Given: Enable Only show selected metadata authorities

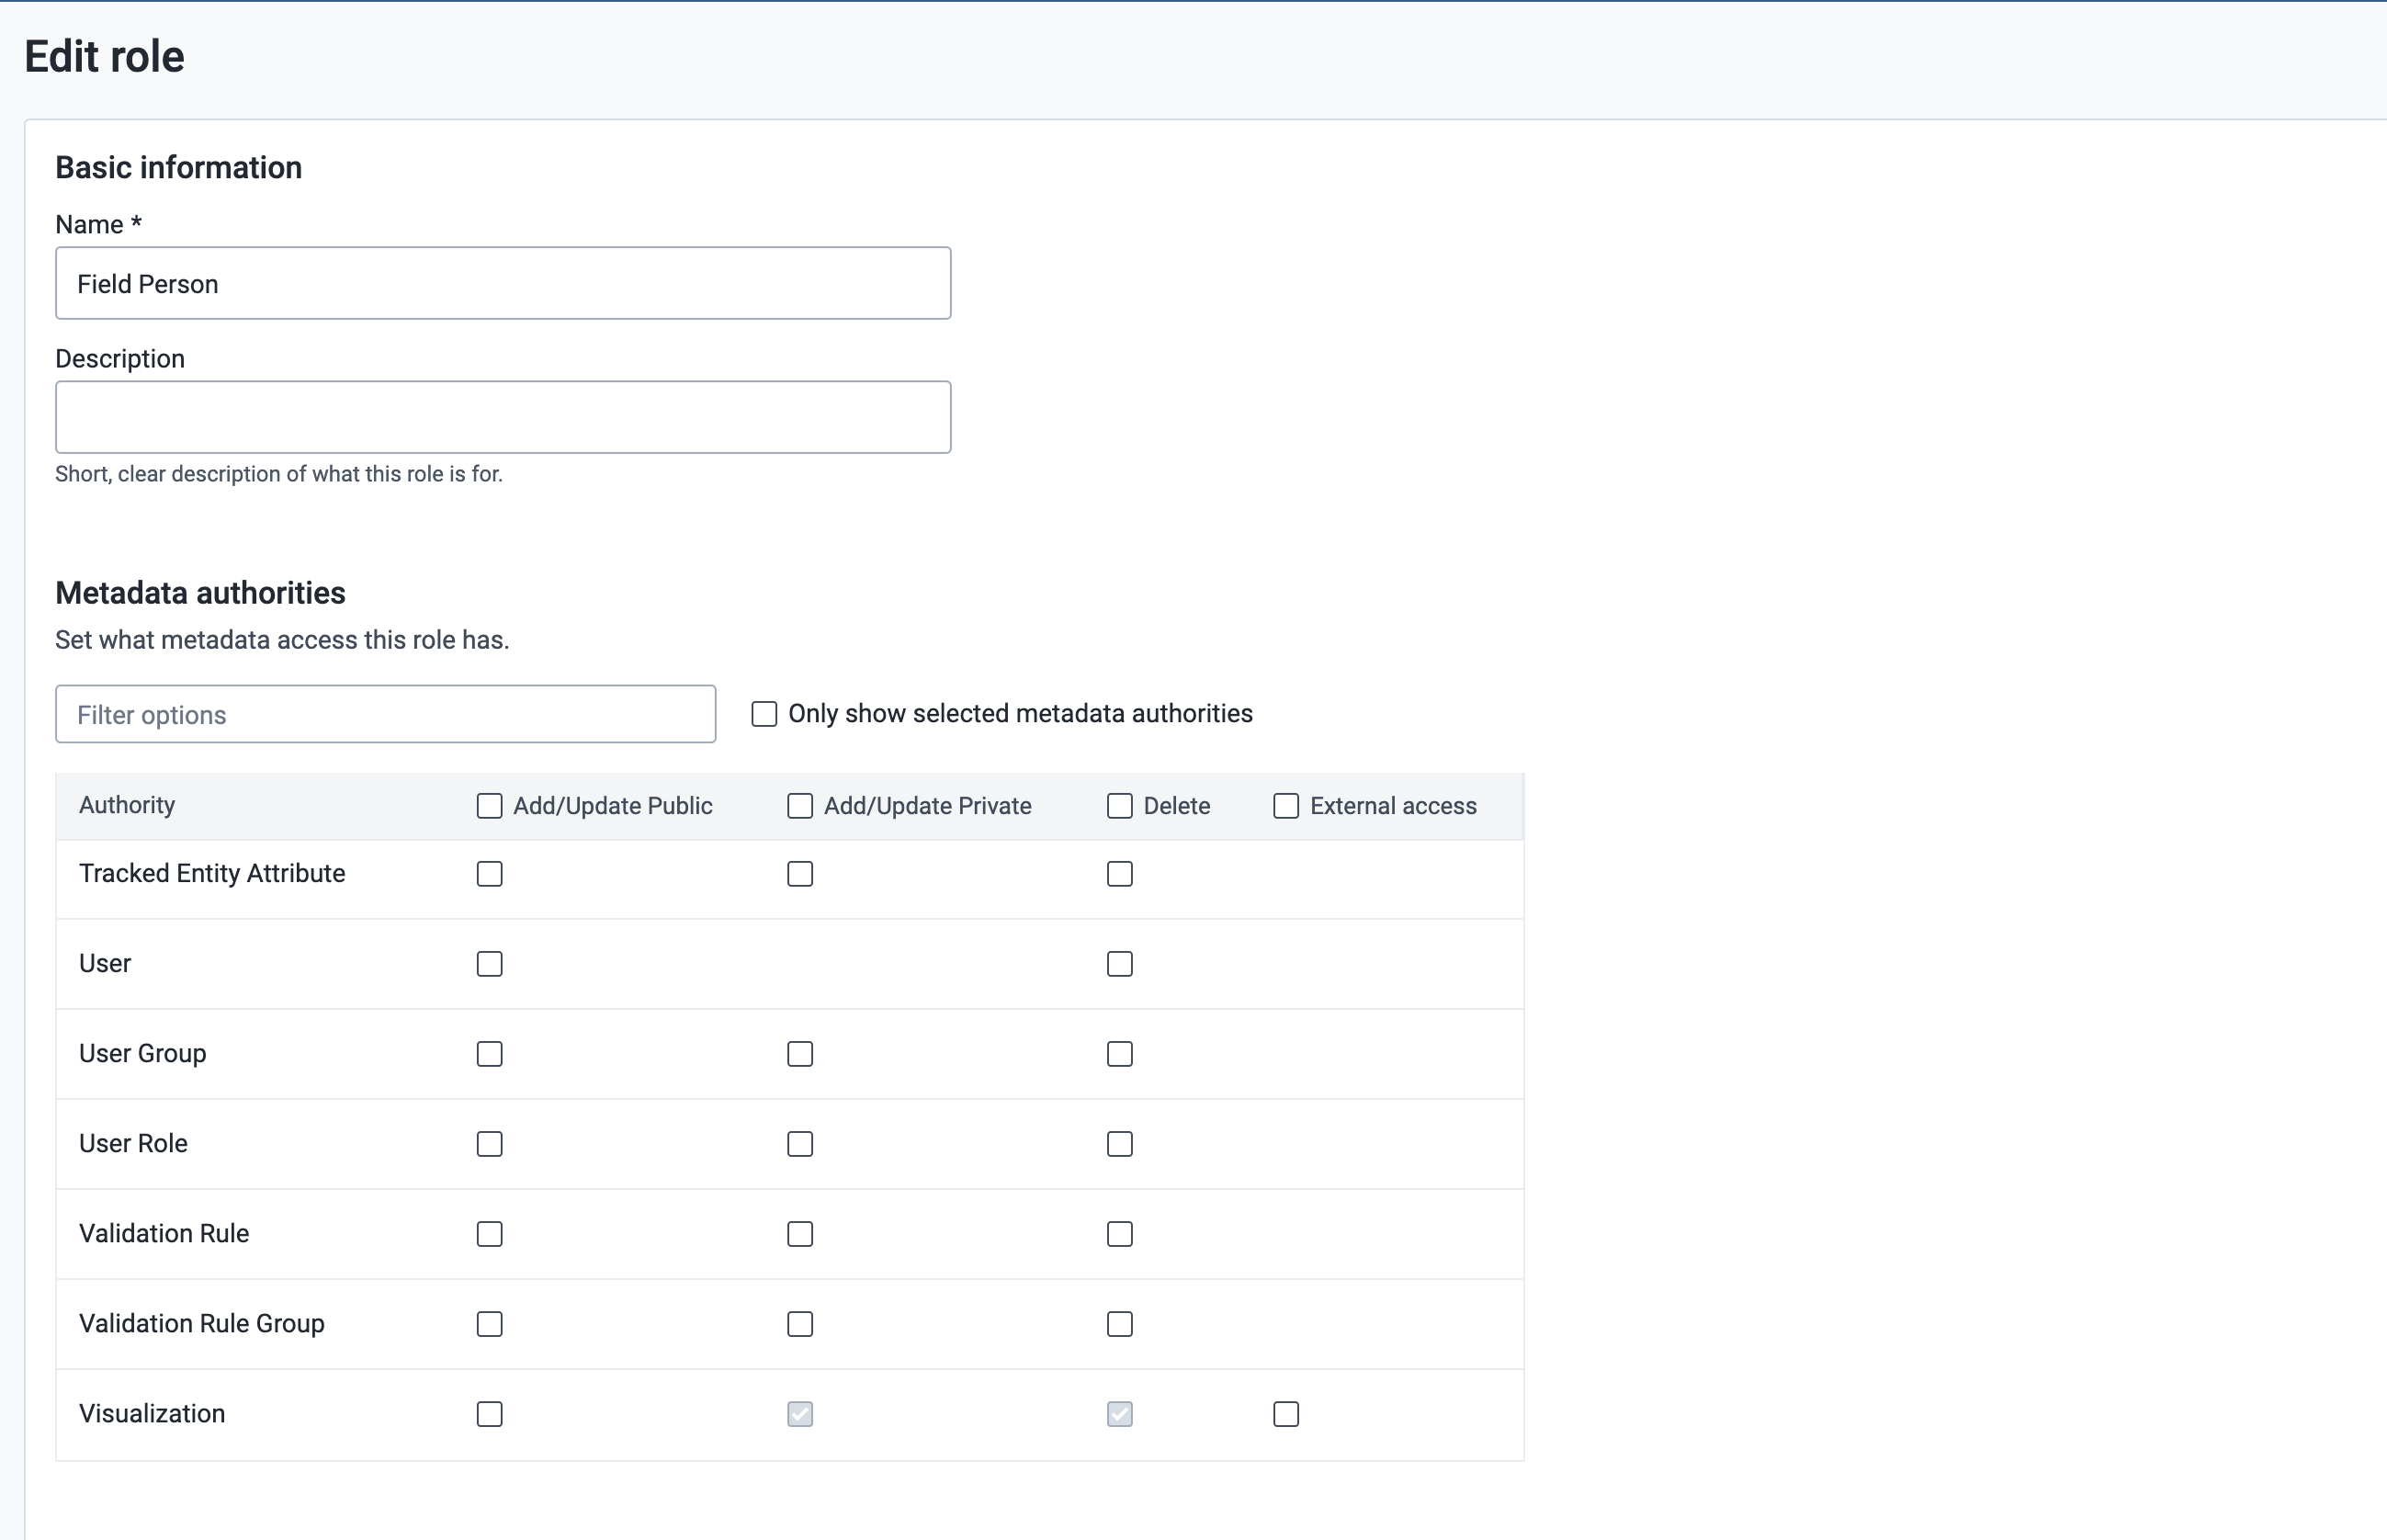Looking at the screenshot, I should tap(764, 714).
